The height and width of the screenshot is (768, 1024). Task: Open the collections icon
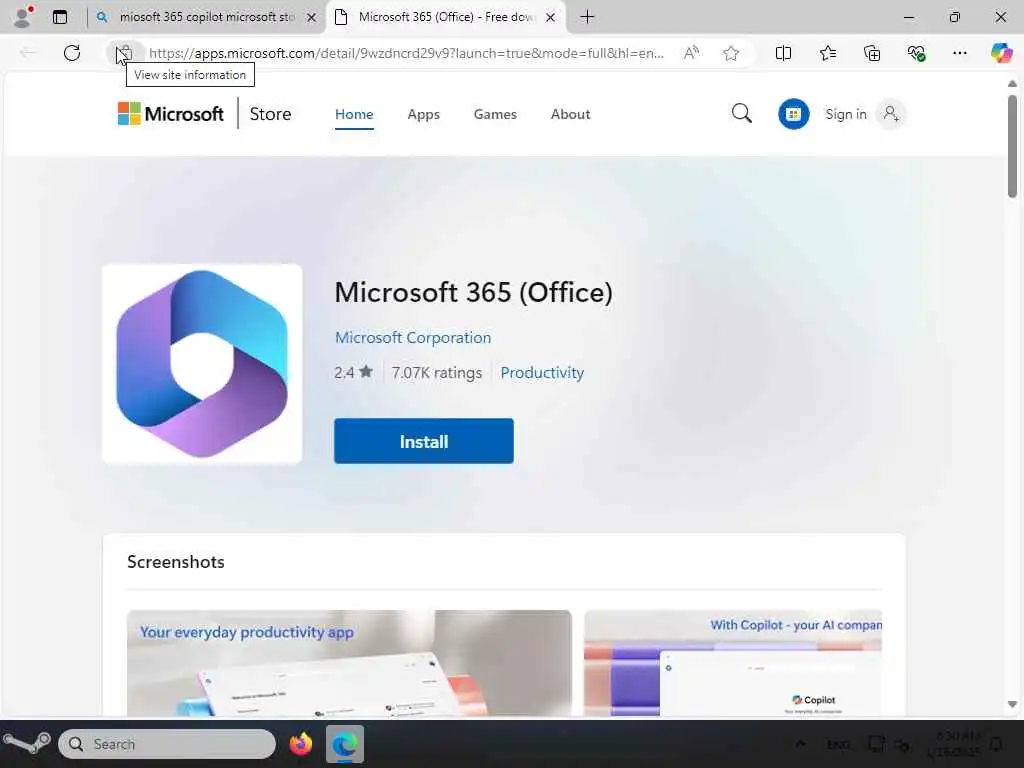[x=872, y=53]
